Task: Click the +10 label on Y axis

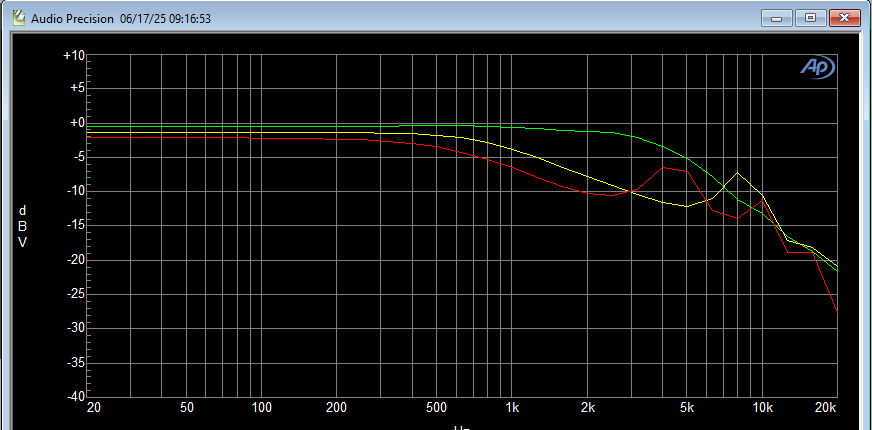Action: (x=74, y=56)
